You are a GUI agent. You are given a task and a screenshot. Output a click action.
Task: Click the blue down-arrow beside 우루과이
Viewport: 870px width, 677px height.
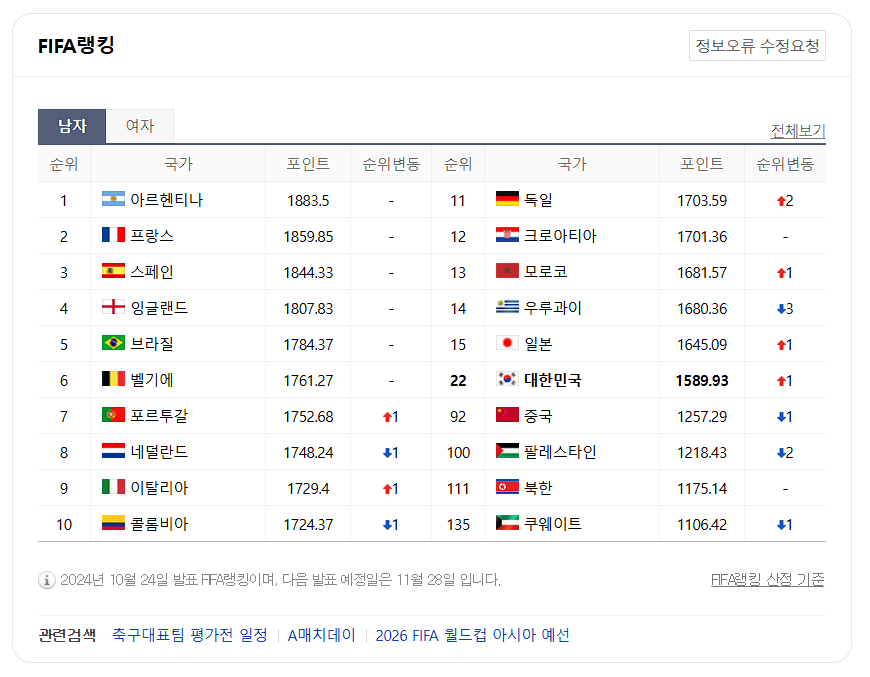click(x=782, y=308)
